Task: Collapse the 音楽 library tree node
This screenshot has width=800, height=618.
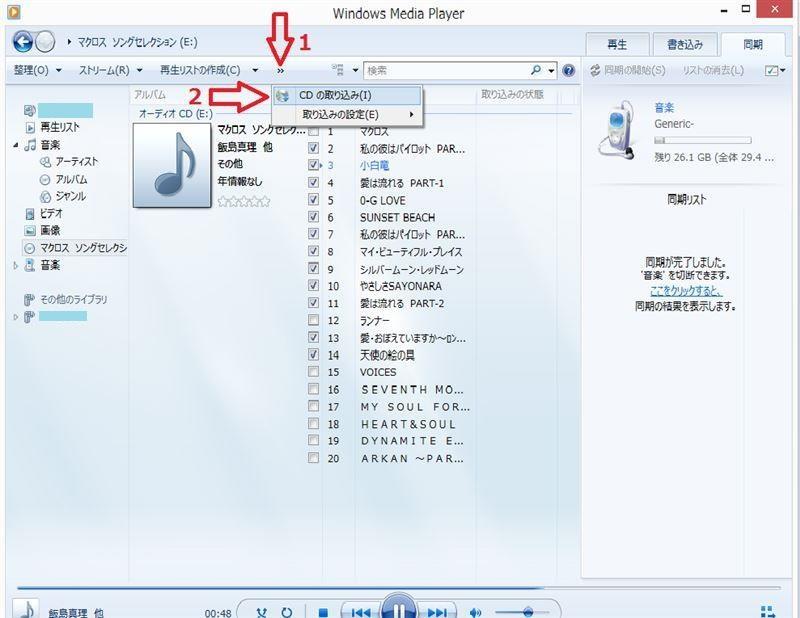Action: coord(16,145)
